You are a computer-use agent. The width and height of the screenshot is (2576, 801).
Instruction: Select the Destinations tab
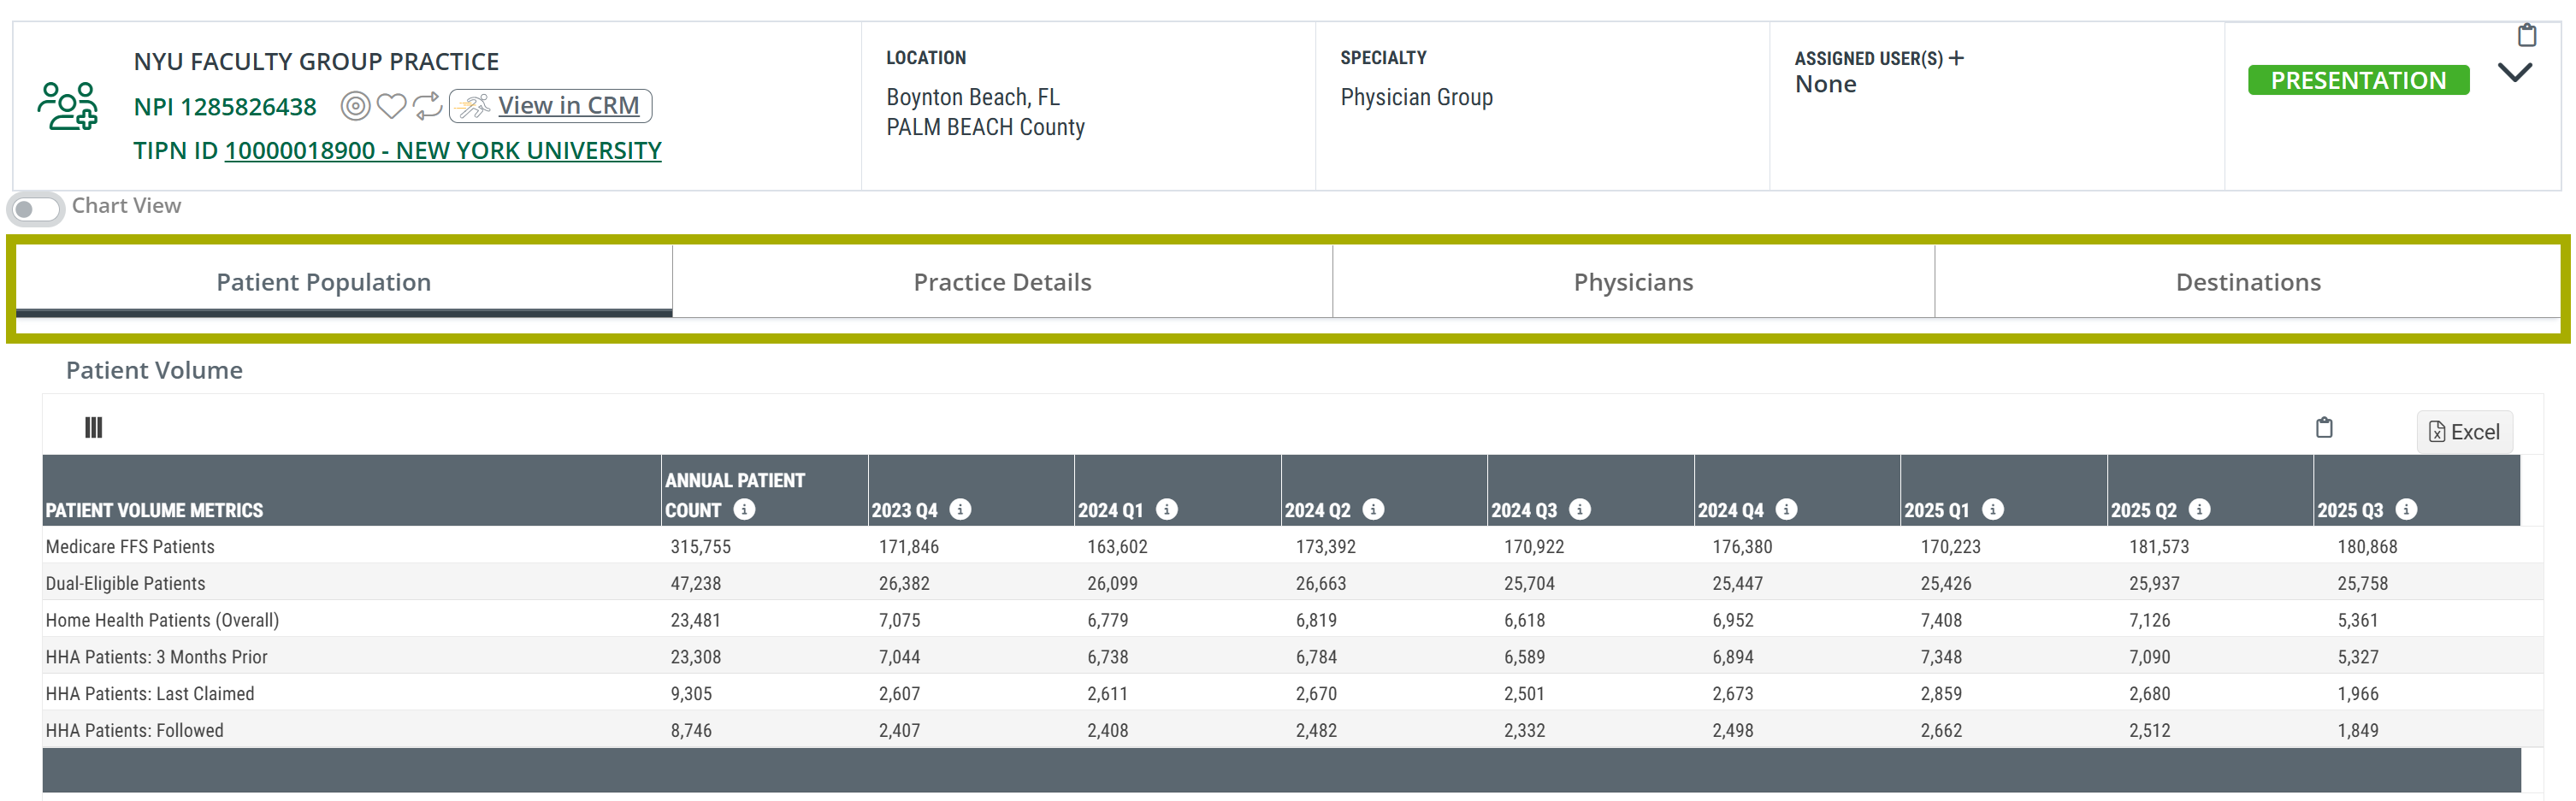(x=2247, y=283)
